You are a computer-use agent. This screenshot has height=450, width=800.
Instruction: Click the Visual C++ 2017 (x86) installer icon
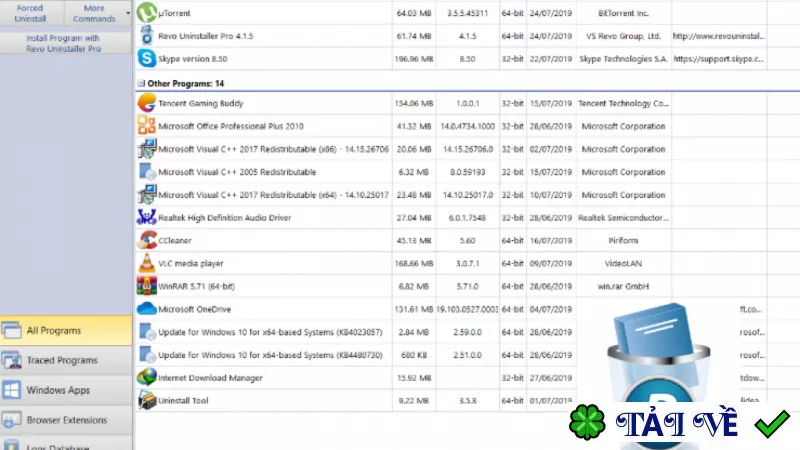146,148
